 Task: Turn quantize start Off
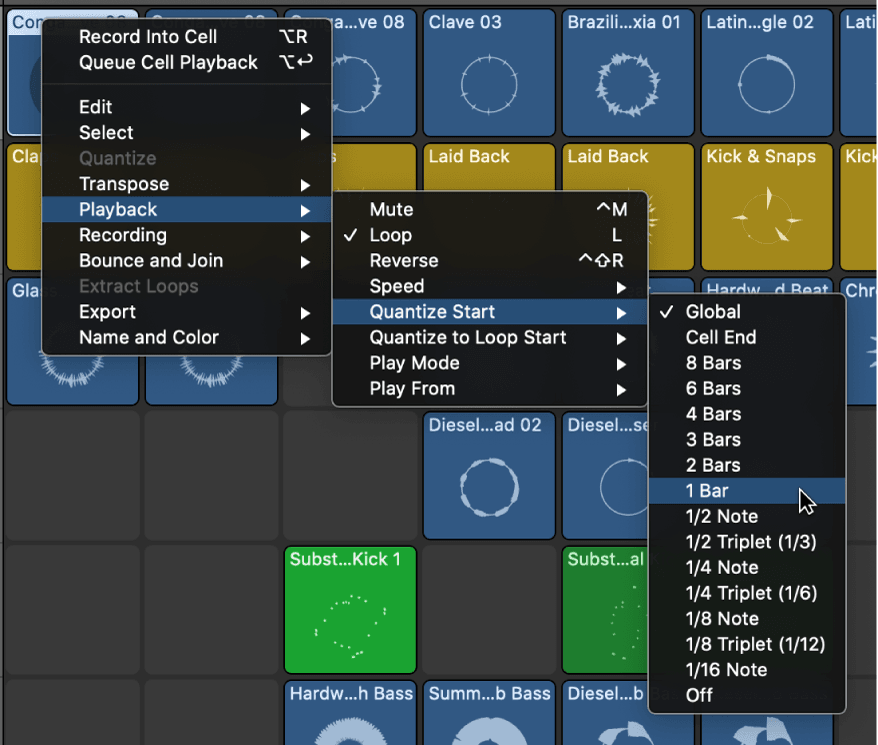(747, 695)
